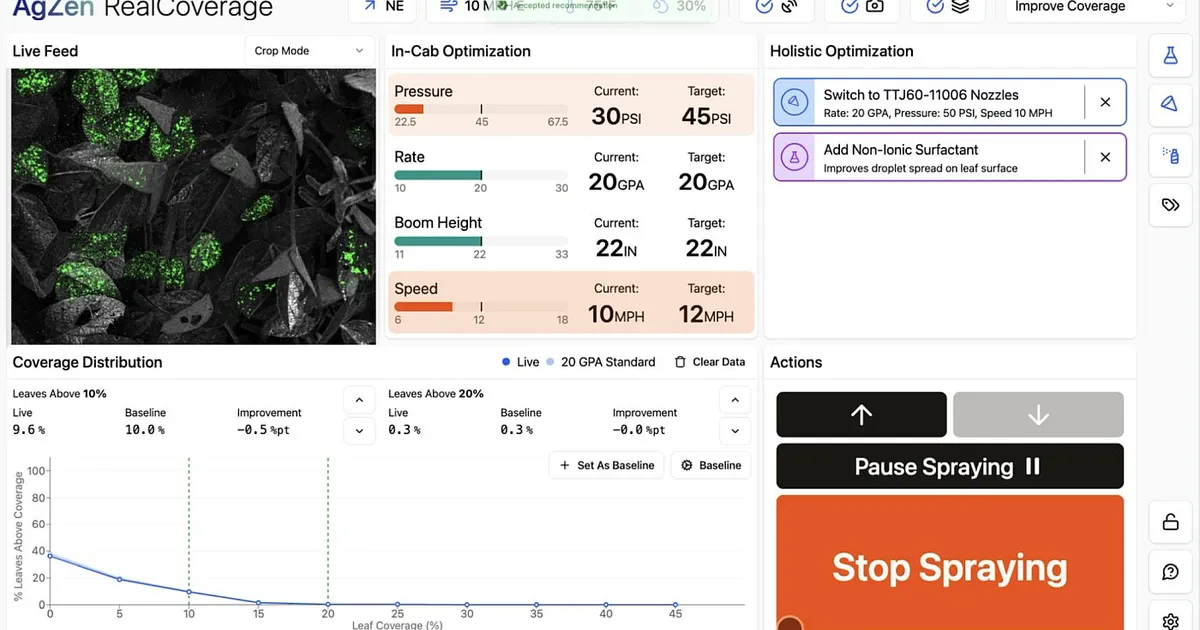Open the chemical flask sidebar icon
The image size is (1200, 630).
(1169, 56)
